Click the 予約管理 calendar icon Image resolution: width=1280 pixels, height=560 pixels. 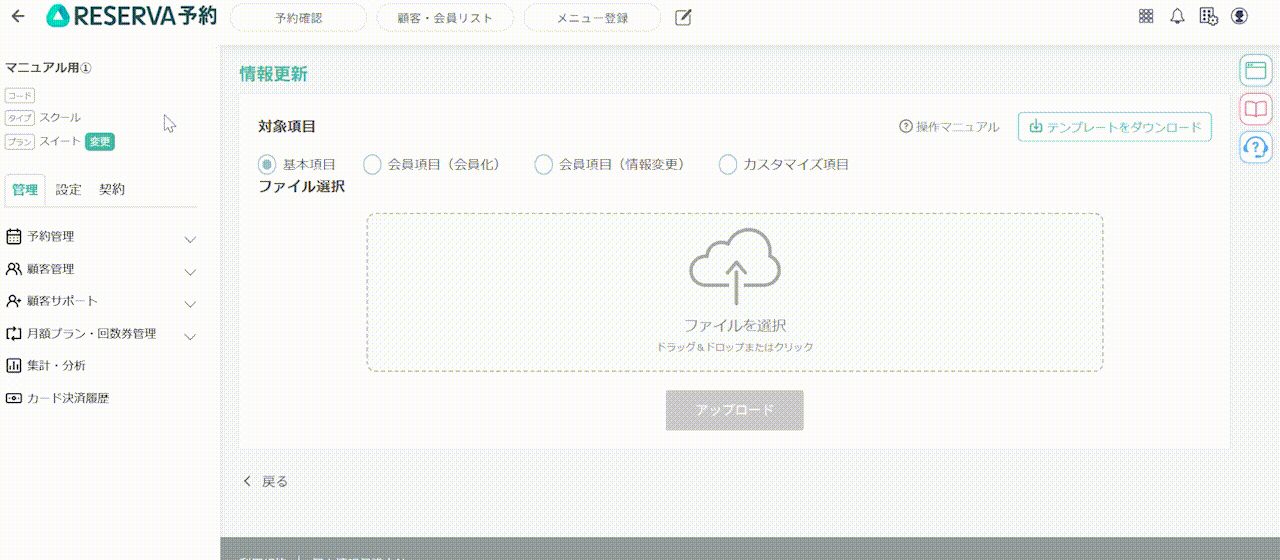tap(14, 237)
